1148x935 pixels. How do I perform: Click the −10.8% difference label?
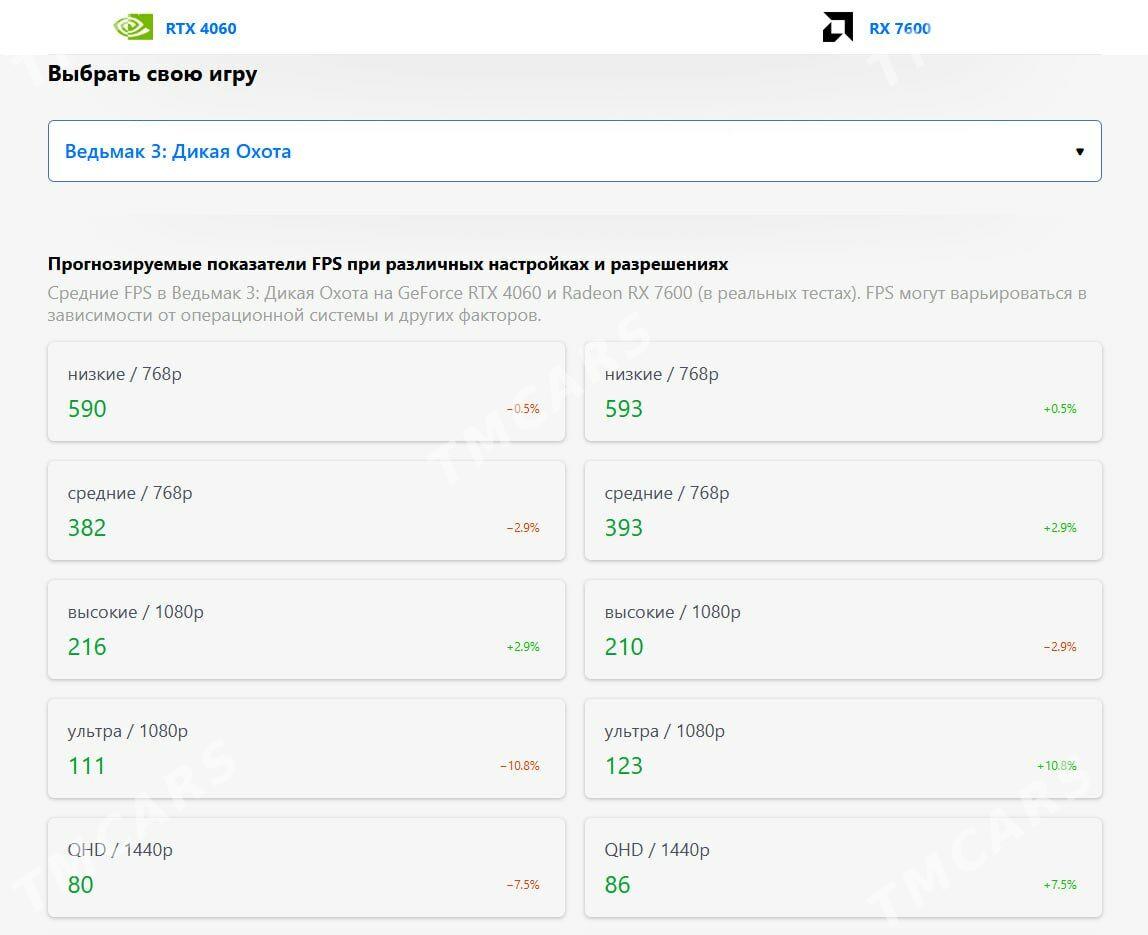click(x=520, y=766)
